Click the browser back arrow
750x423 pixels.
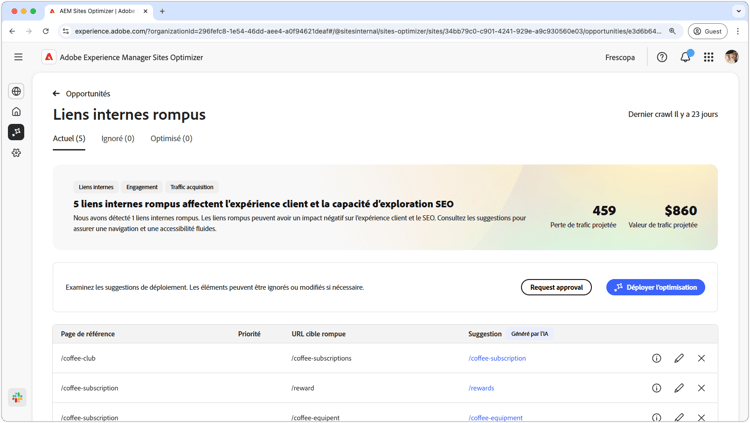point(12,31)
